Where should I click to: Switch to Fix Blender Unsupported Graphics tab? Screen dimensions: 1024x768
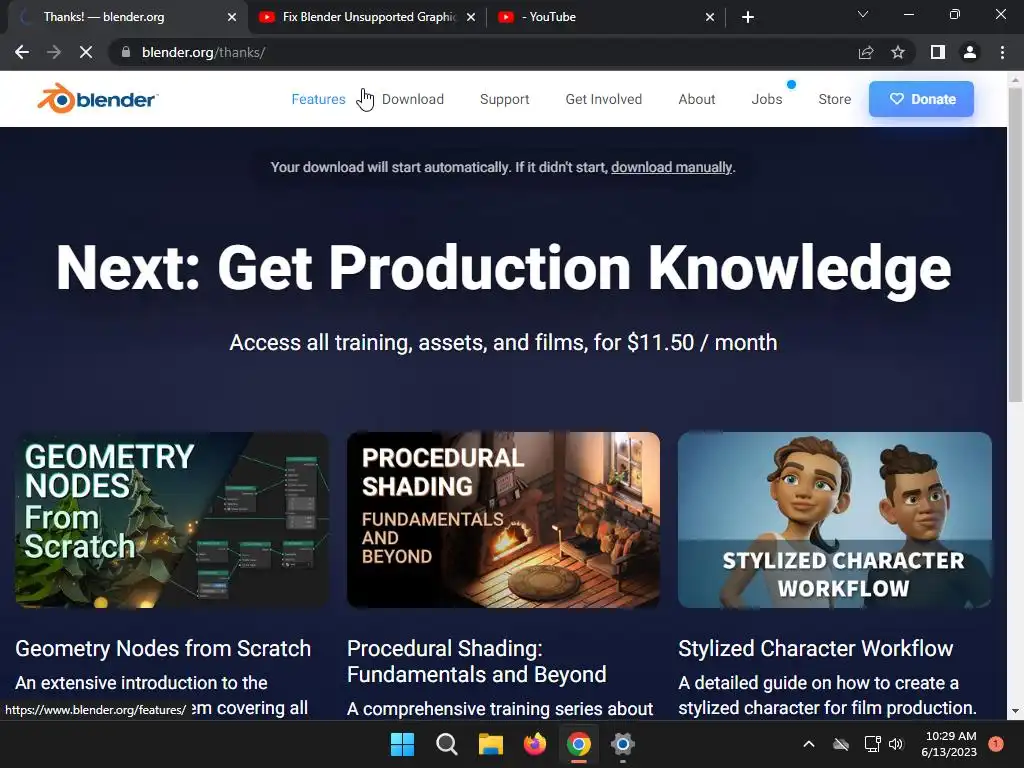point(367,17)
